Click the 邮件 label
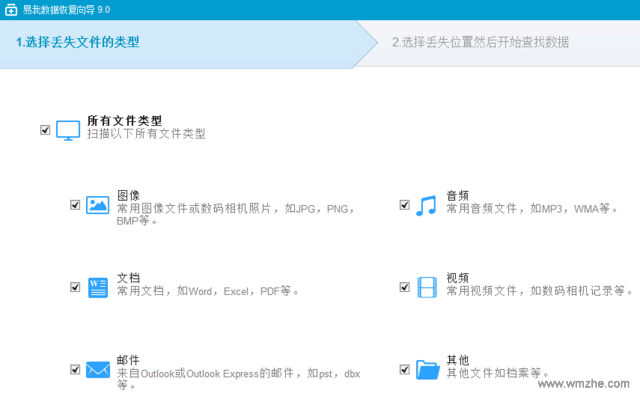 (128, 360)
